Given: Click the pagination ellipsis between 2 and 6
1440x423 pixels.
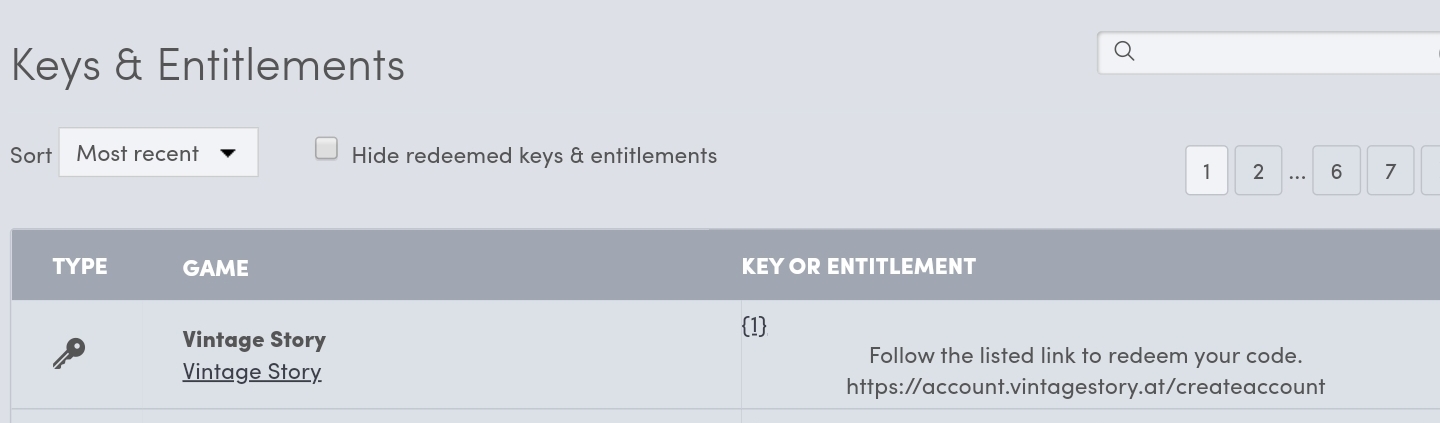Looking at the screenshot, I should pyautogui.click(x=1297, y=172).
